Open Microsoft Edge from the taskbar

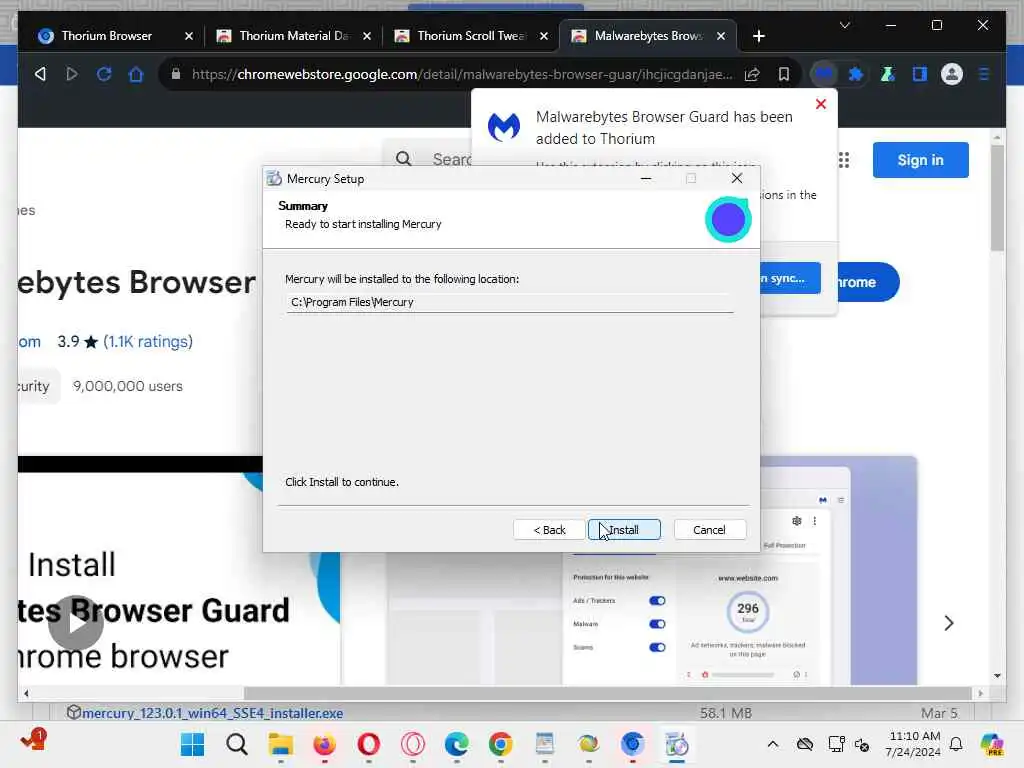(x=456, y=744)
